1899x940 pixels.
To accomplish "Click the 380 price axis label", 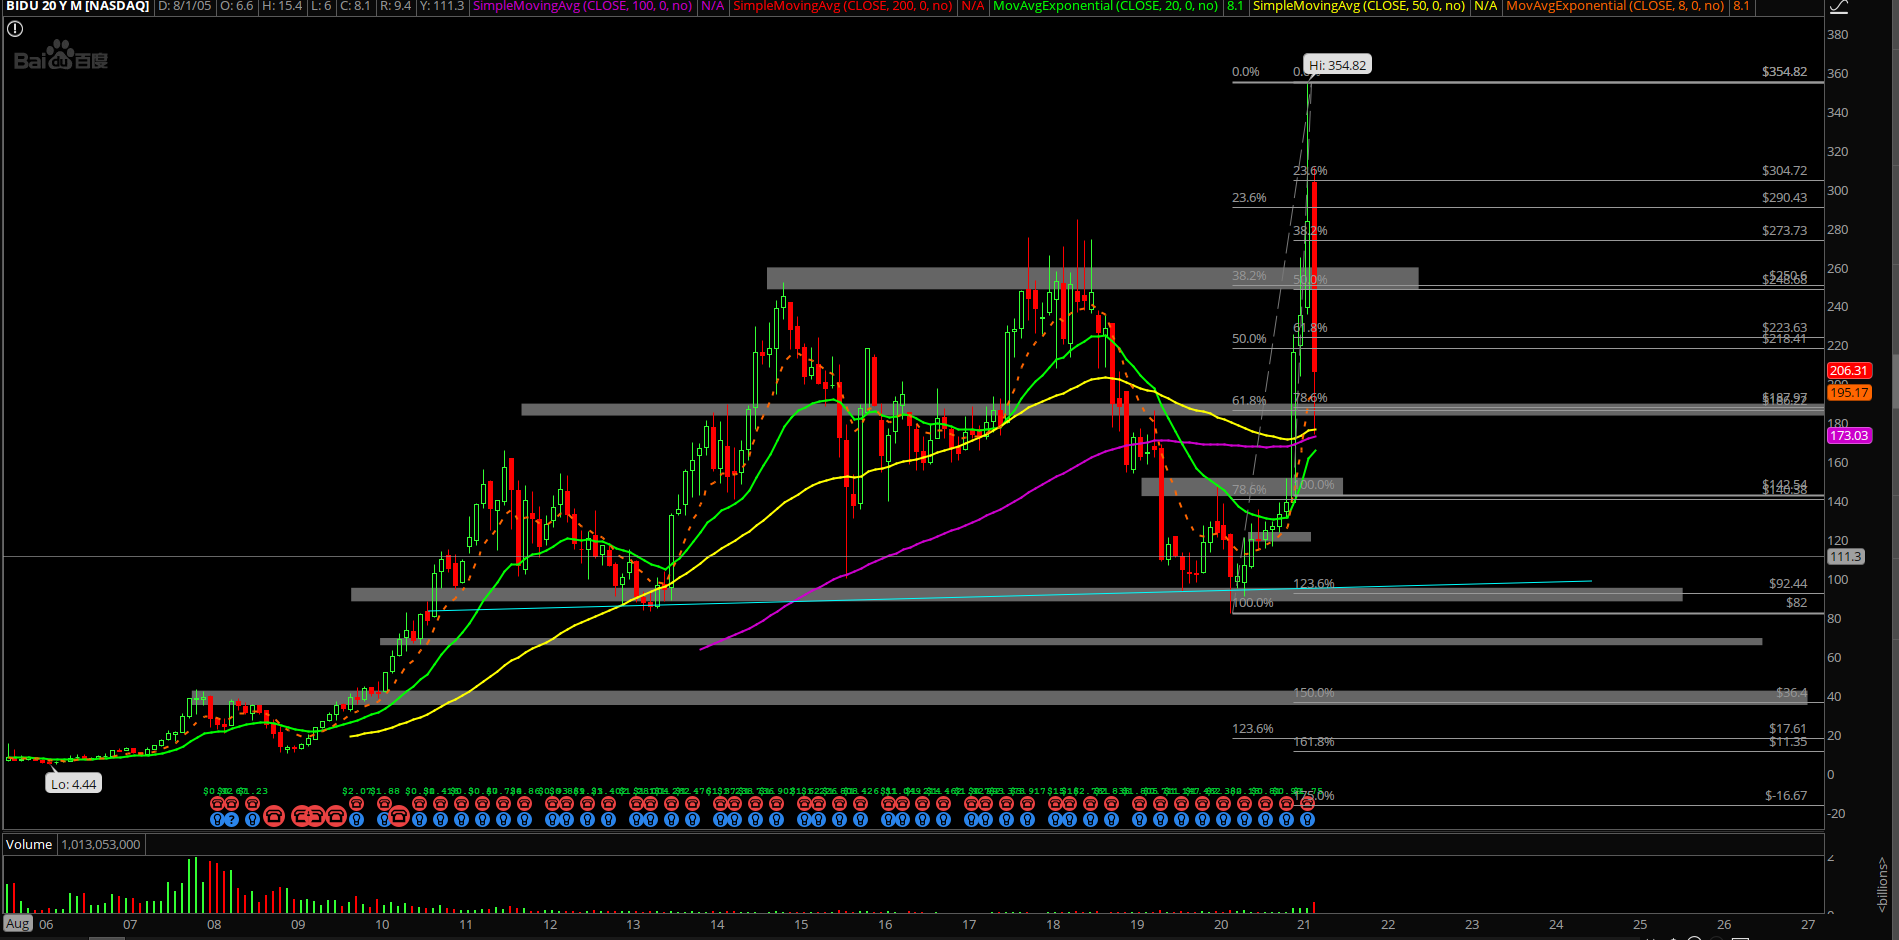I will point(1838,34).
